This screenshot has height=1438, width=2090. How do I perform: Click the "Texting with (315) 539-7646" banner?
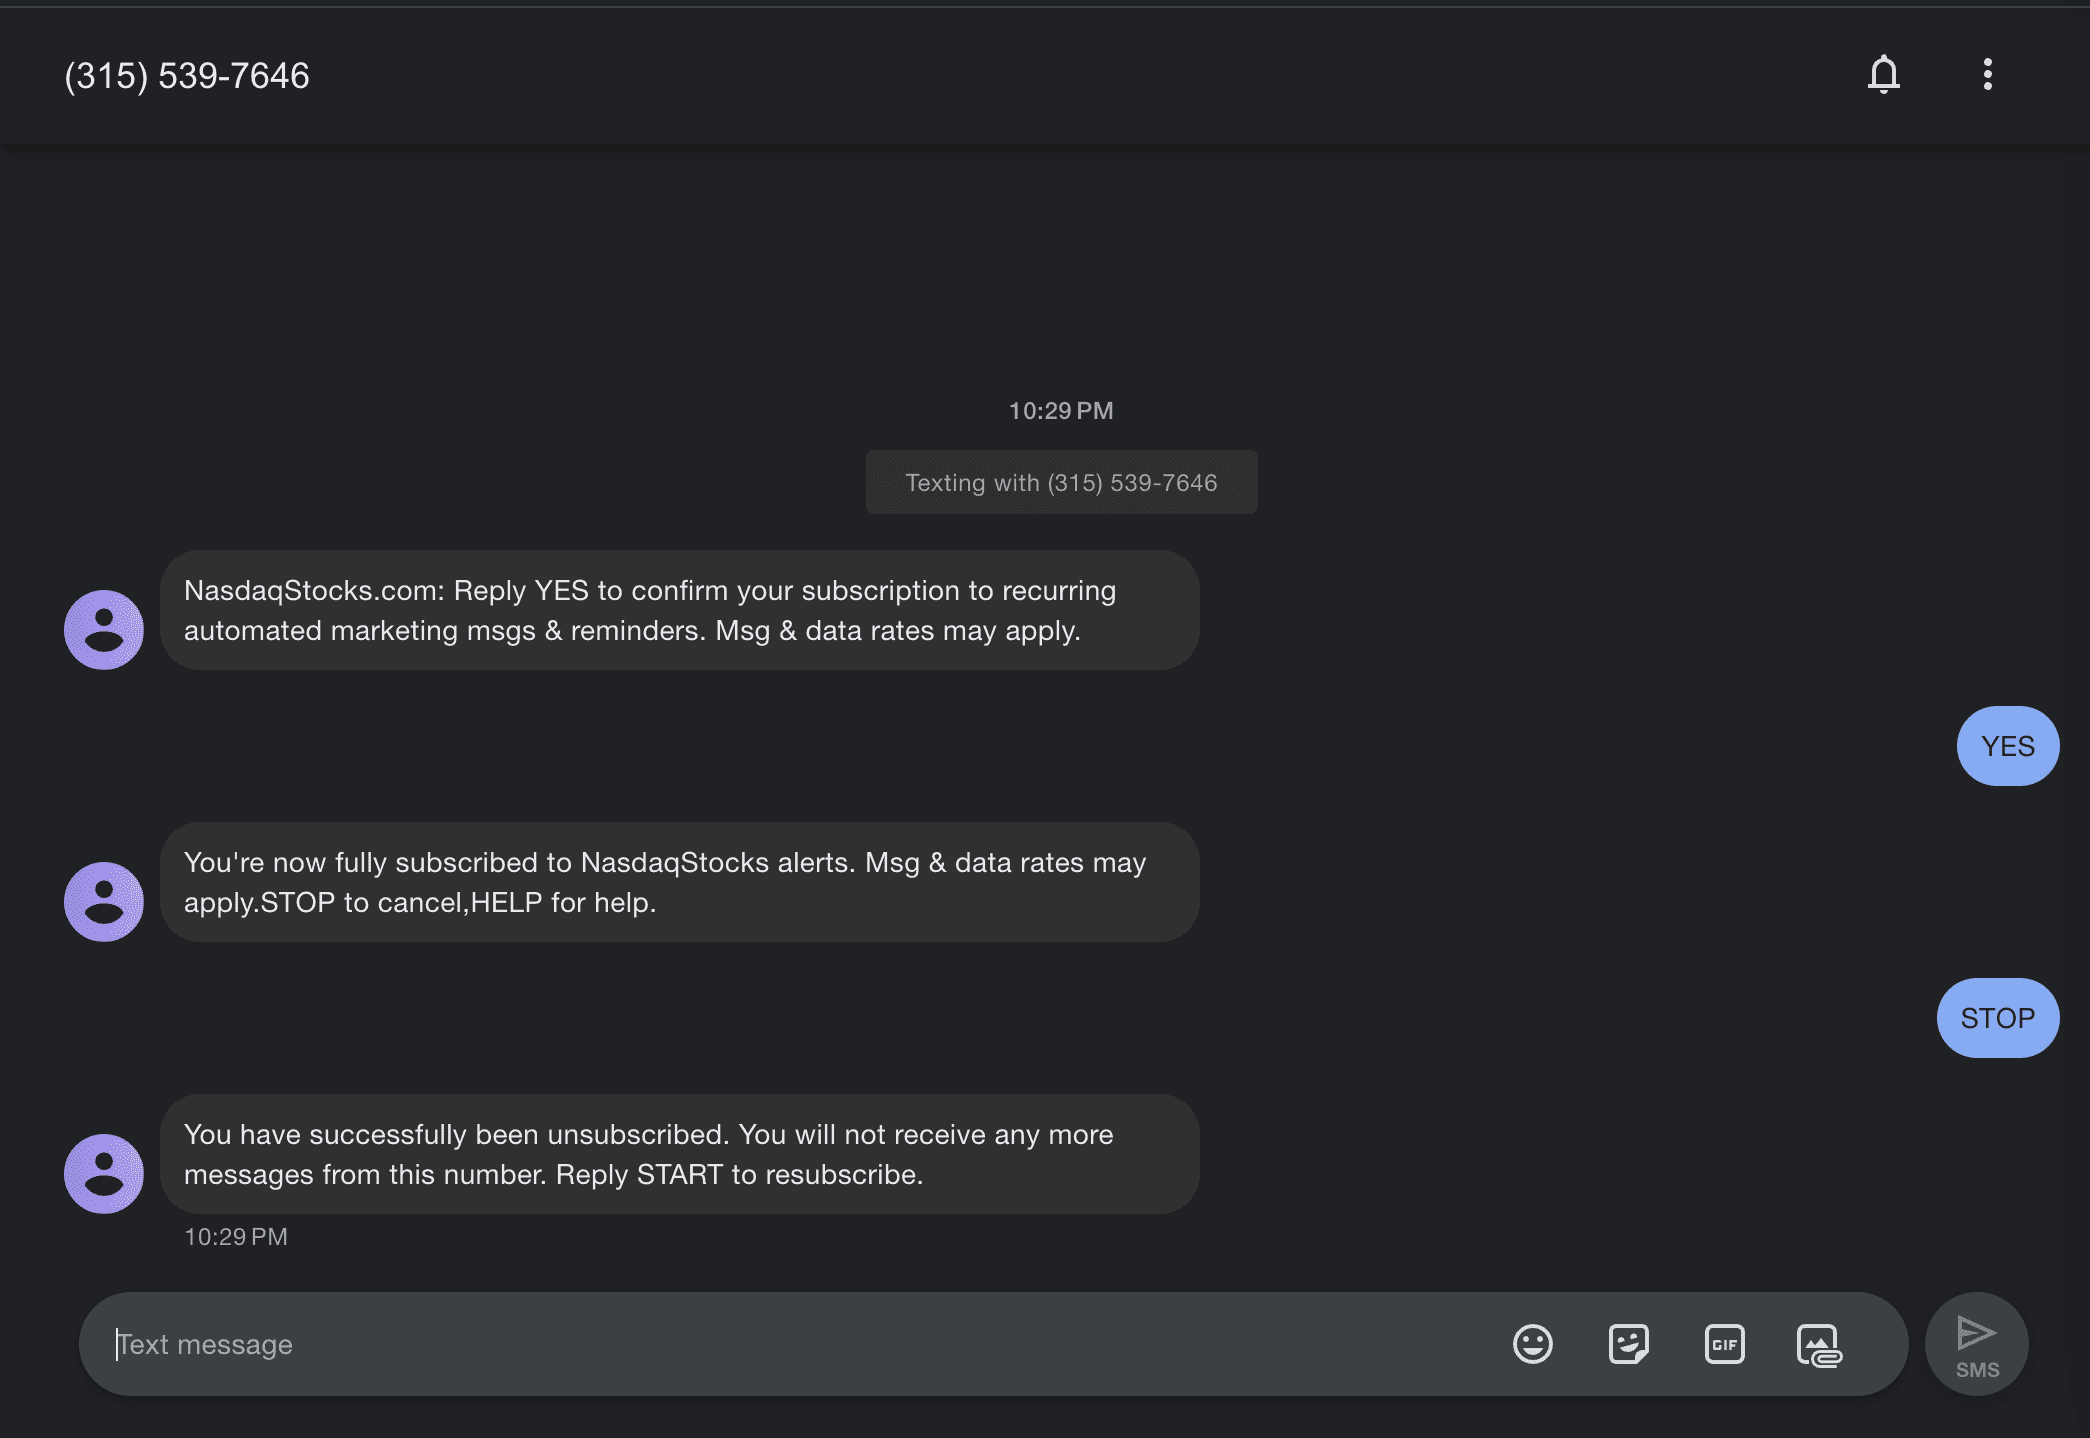point(1061,483)
